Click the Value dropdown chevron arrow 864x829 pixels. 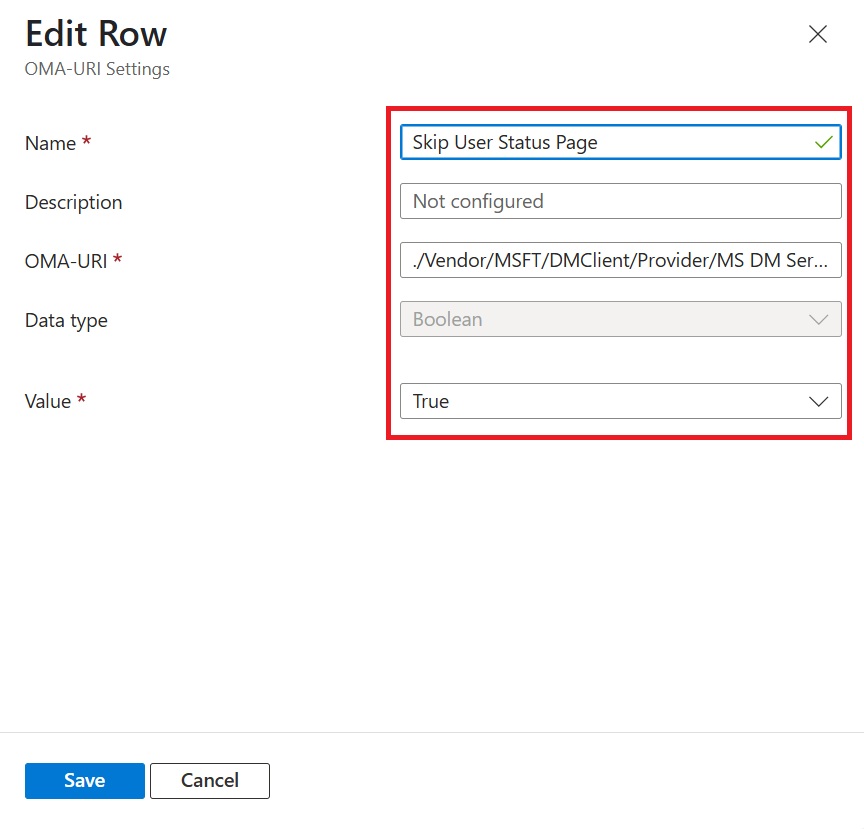point(818,401)
